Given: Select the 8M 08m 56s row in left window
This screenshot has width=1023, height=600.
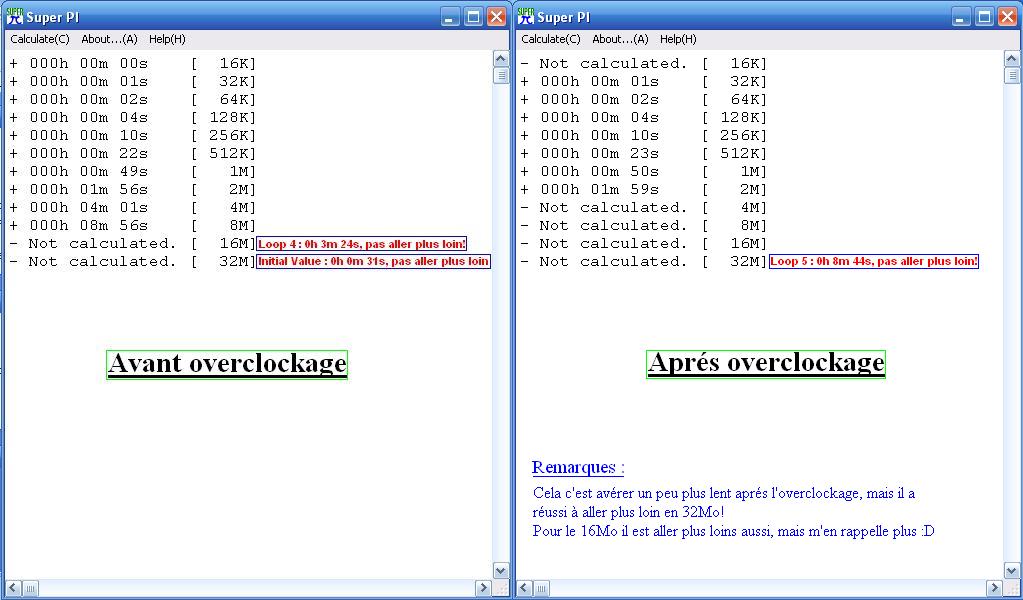Looking at the screenshot, I should click(x=132, y=225).
